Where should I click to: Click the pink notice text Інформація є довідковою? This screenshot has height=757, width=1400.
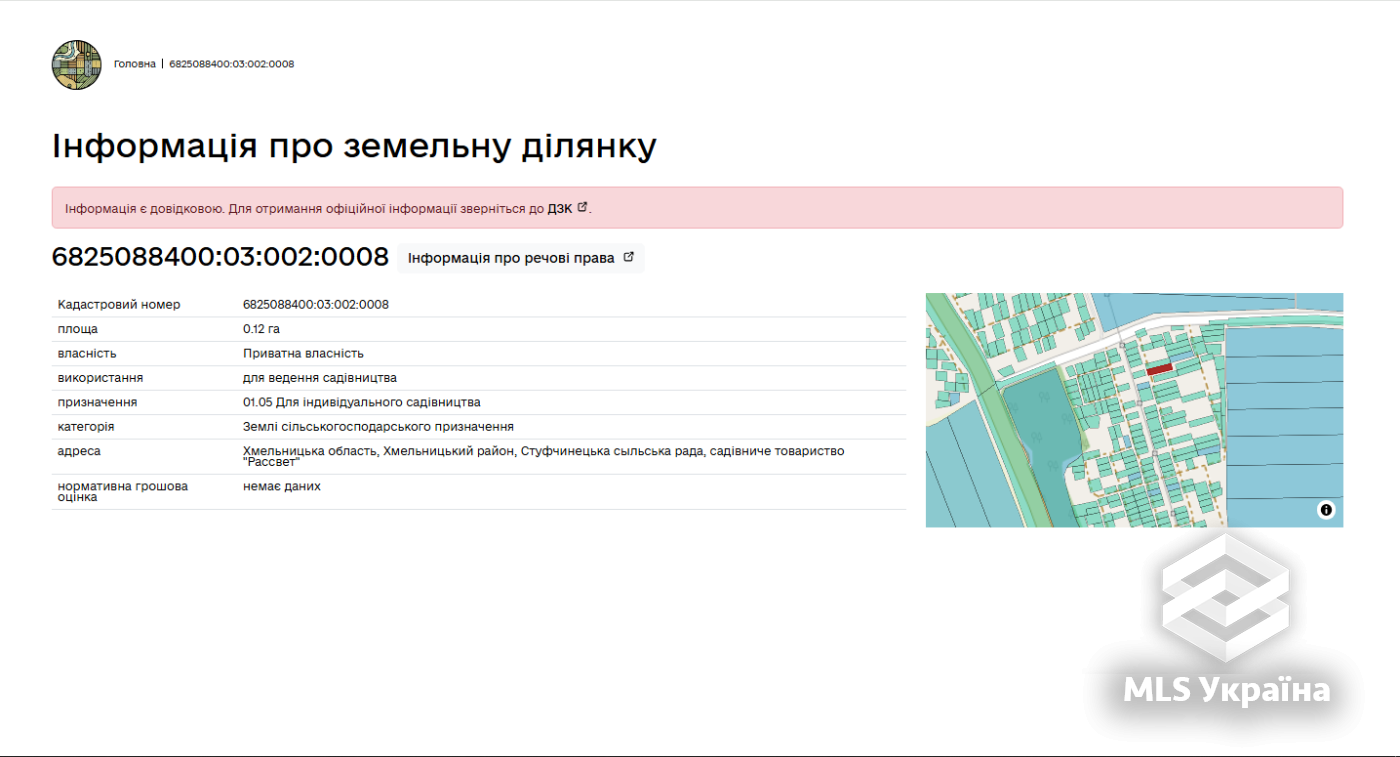[145, 209]
